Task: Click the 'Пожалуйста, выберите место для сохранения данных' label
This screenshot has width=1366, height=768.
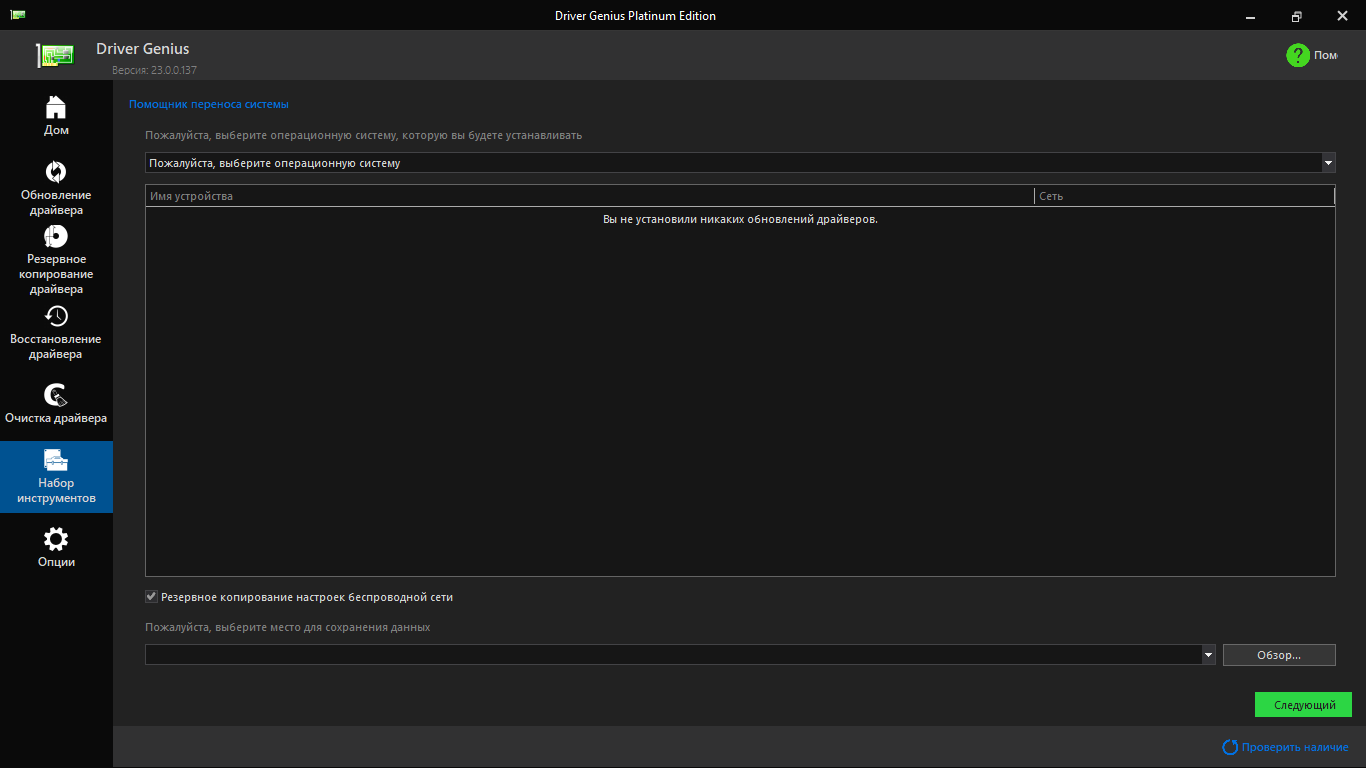Action: pyautogui.click(x=288, y=627)
